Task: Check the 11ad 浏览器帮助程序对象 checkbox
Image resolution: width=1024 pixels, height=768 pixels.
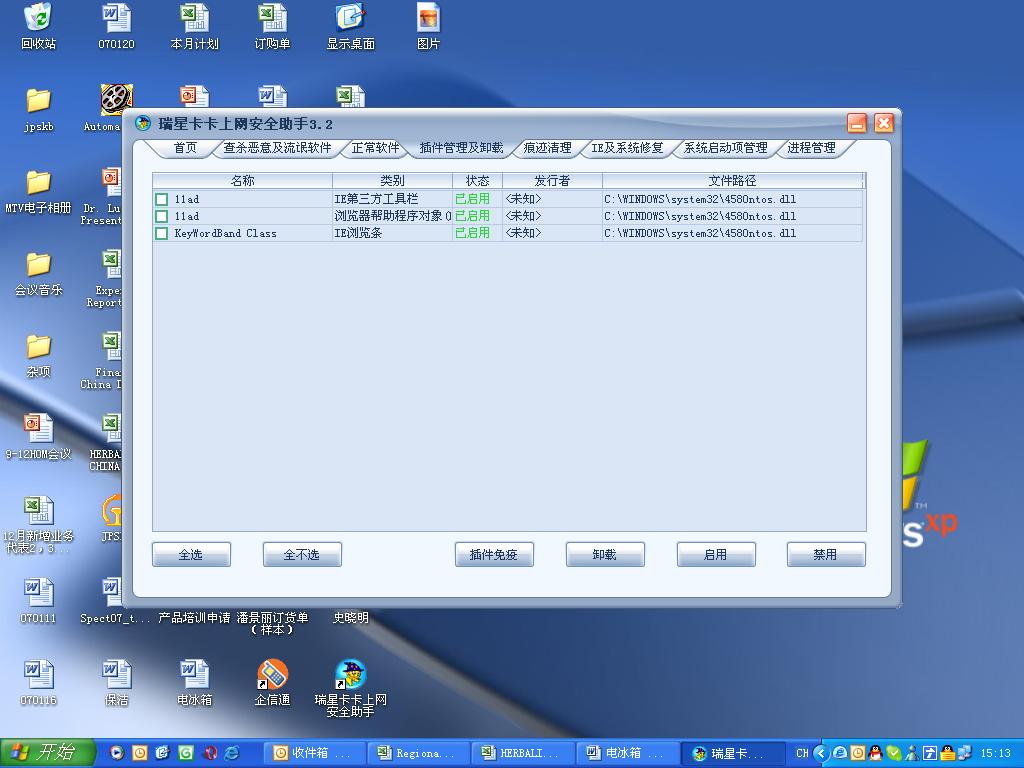Action: (x=161, y=216)
